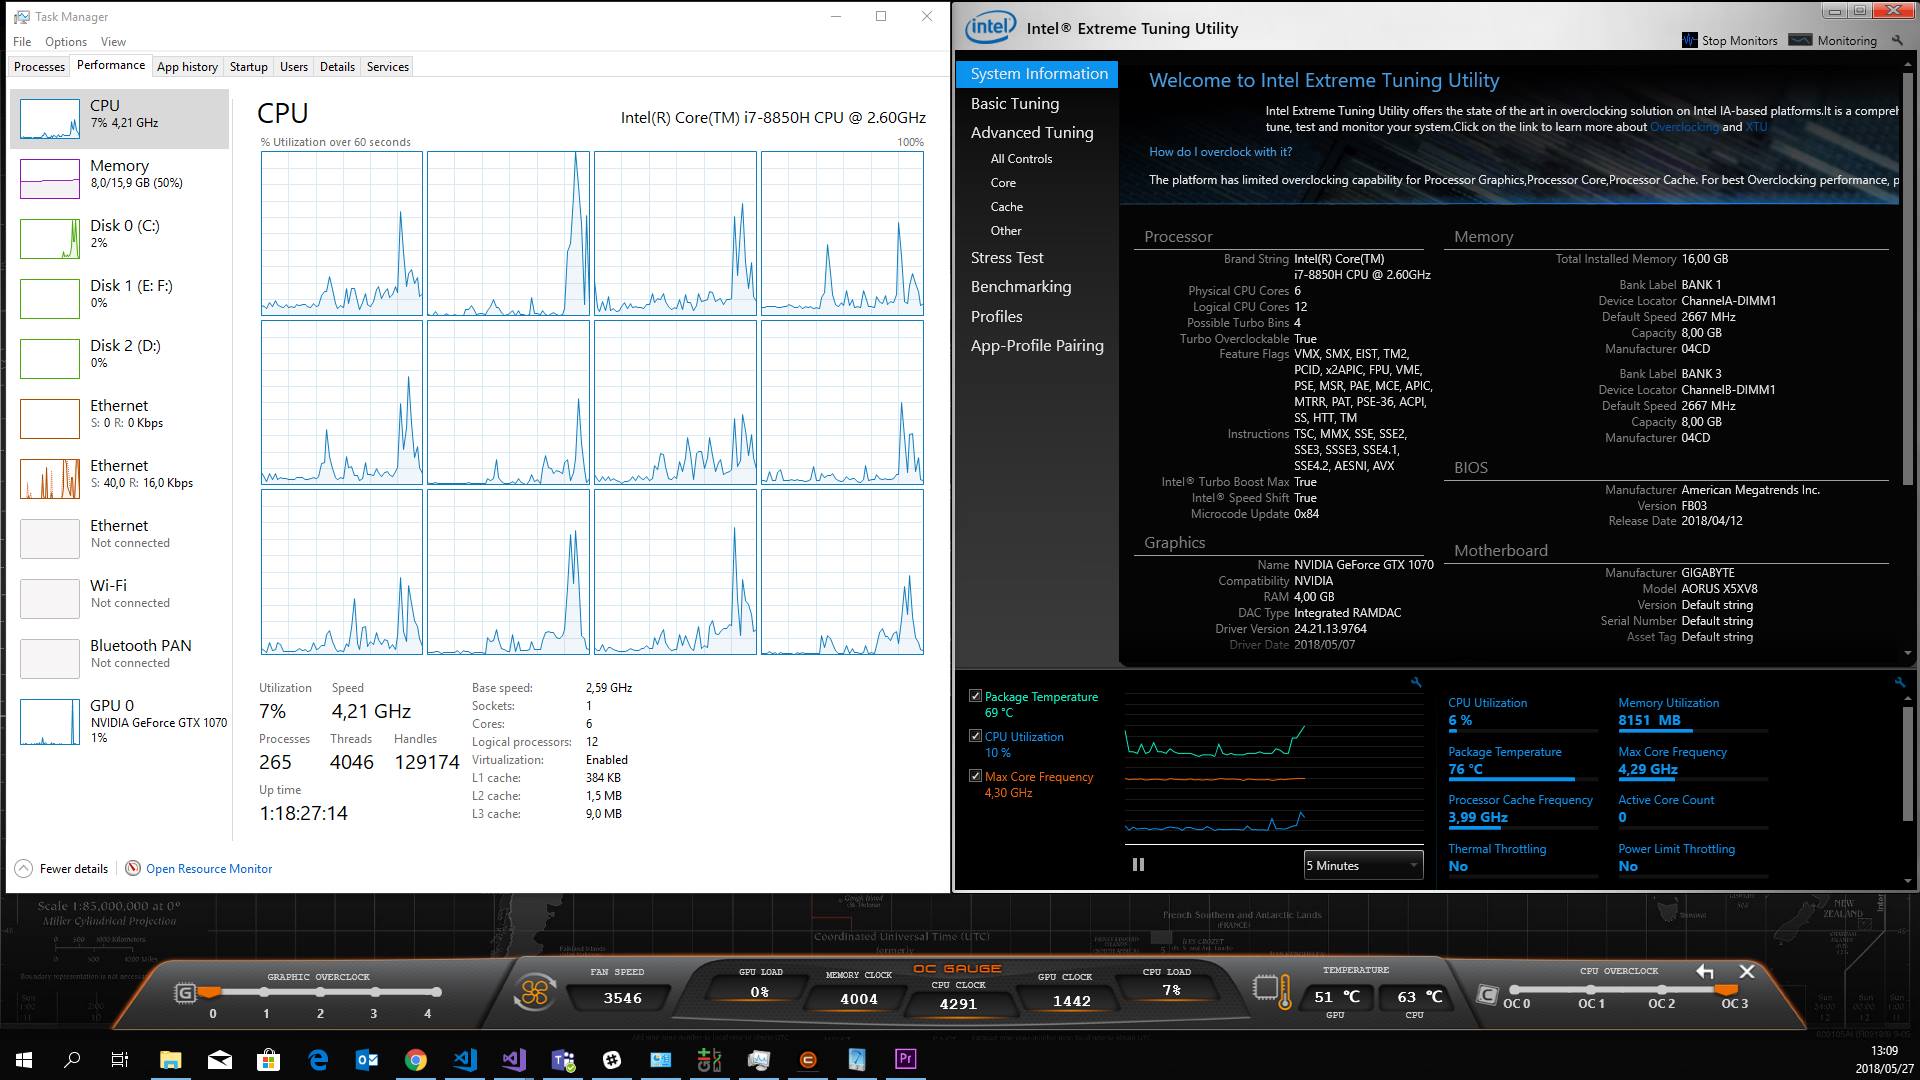
Task: Set Graphic Overclock slider to level 2
Action: (320, 993)
